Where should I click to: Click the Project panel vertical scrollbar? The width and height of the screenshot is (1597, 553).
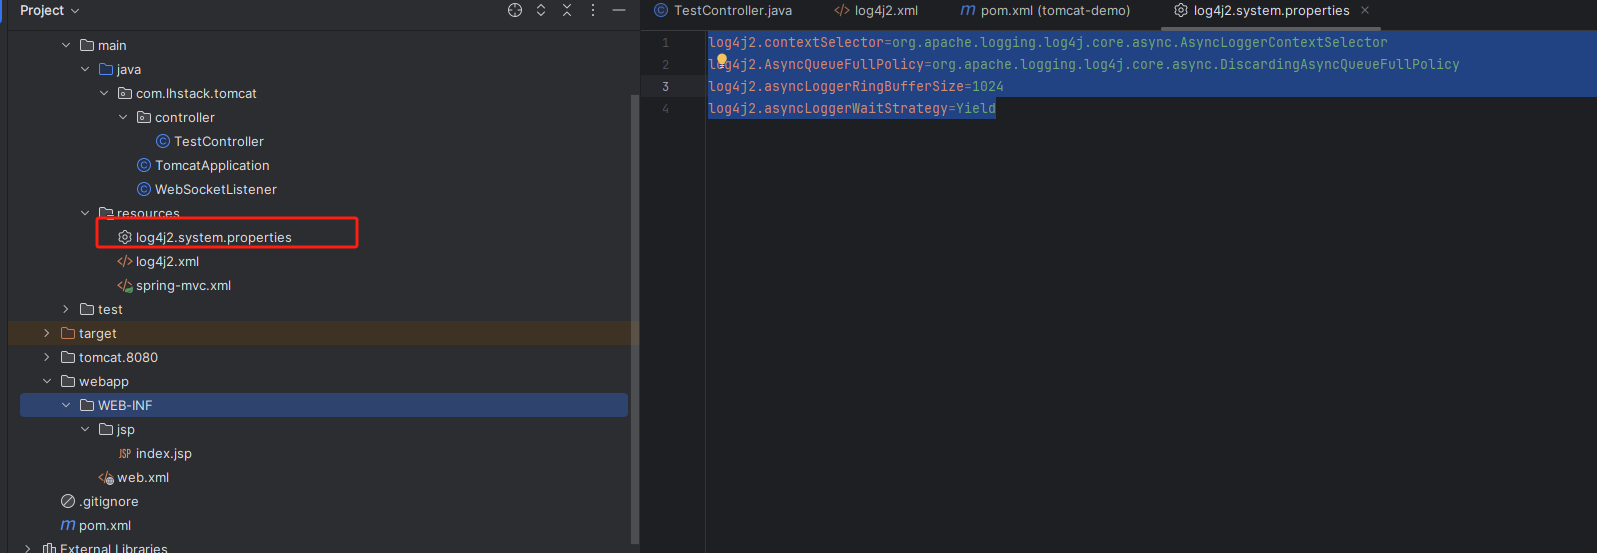click(634, 300)
